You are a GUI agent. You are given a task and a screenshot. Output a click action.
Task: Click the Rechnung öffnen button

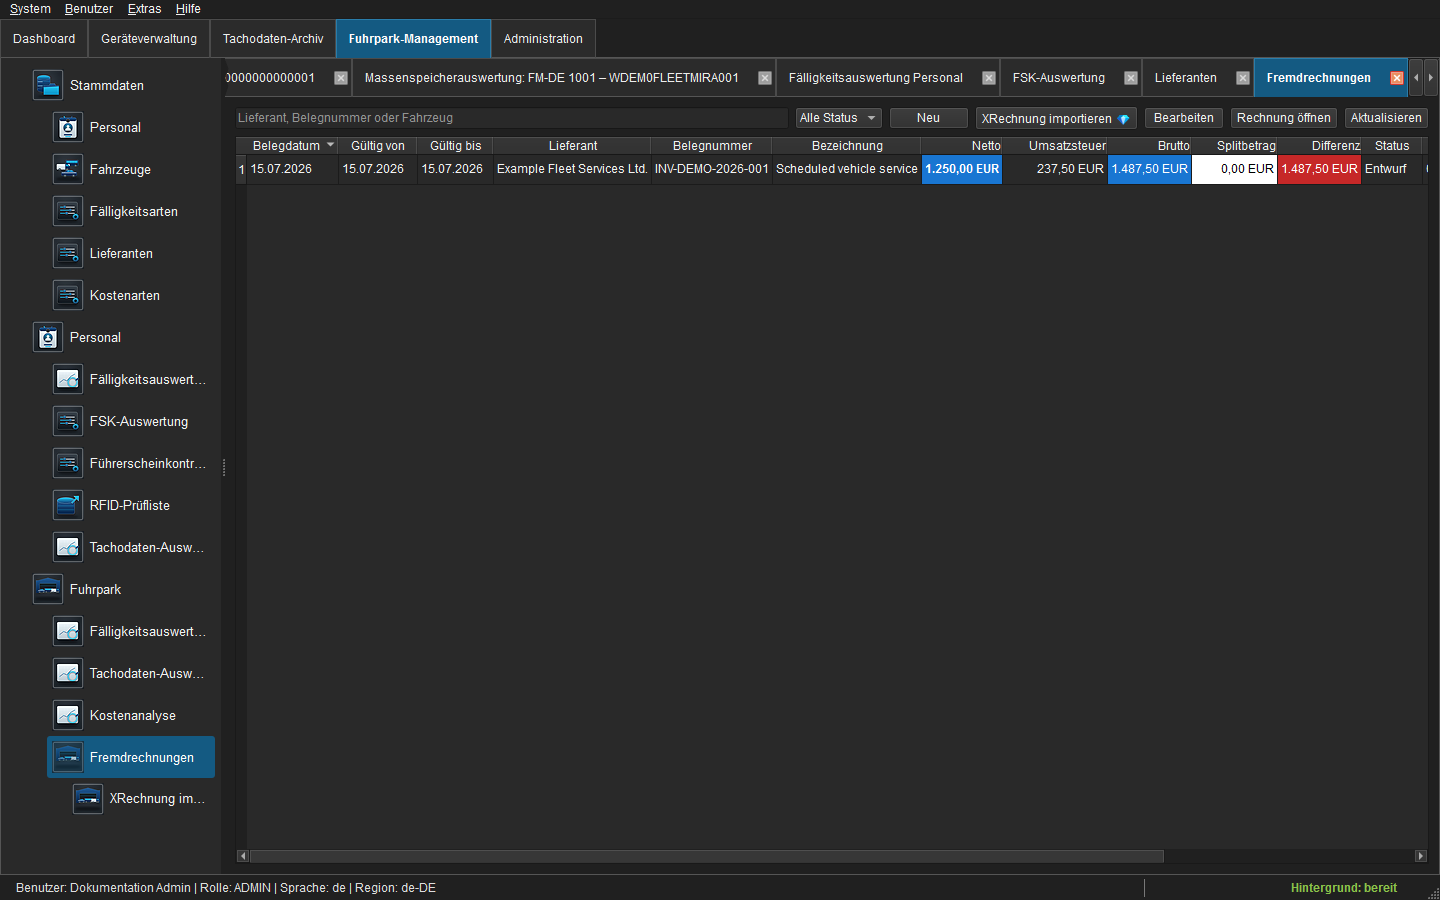[1284, 118]
